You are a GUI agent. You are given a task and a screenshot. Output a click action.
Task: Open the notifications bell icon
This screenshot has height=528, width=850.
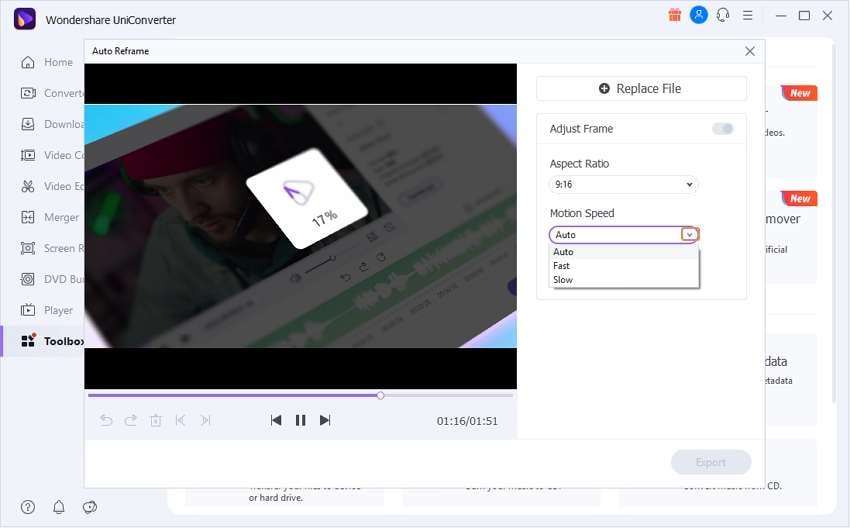click(59, 507)
